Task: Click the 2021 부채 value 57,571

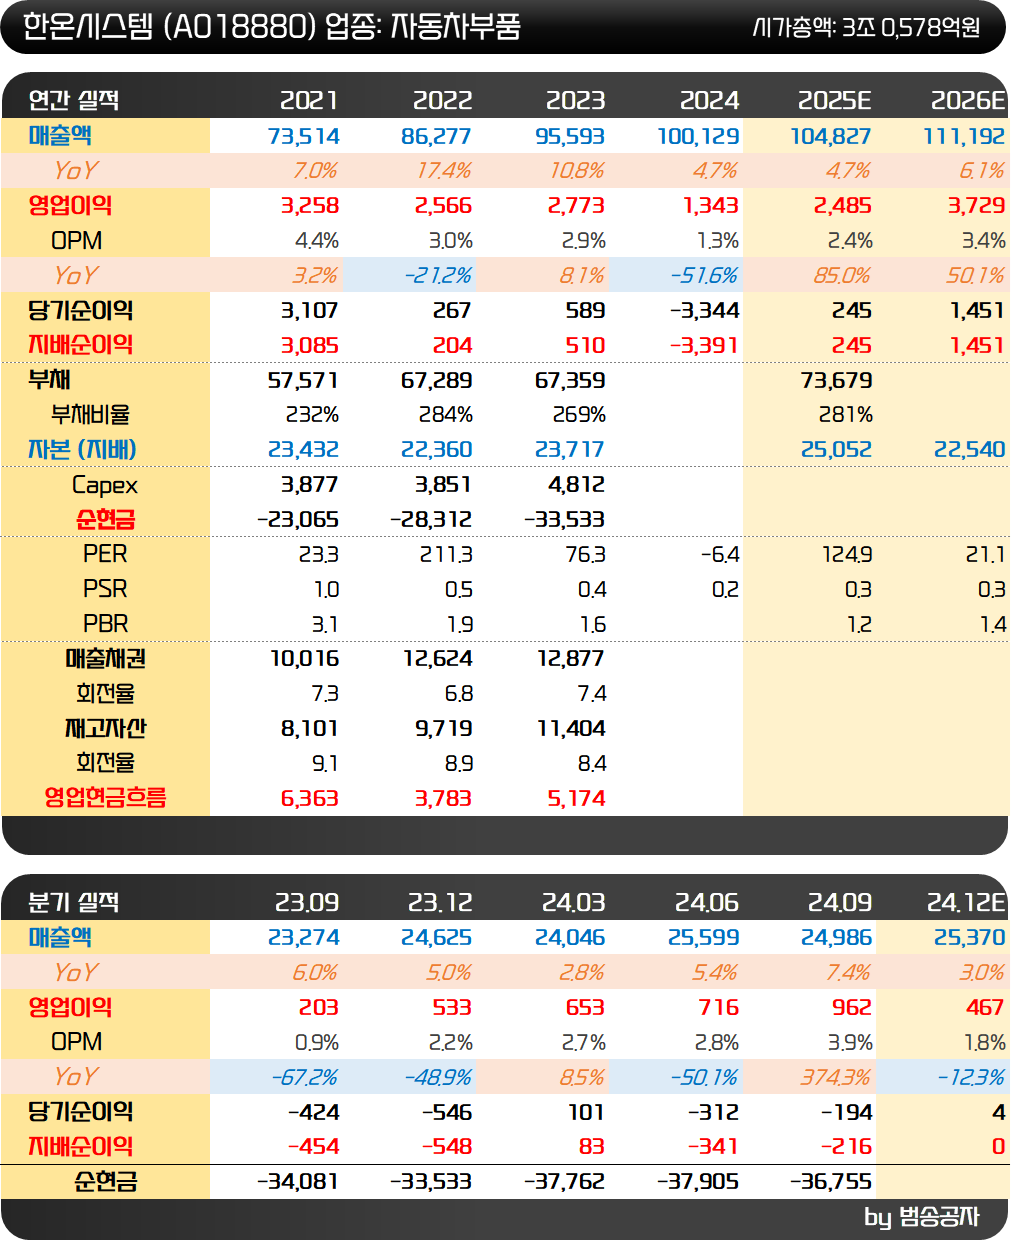Action: [x=303, y=380]
